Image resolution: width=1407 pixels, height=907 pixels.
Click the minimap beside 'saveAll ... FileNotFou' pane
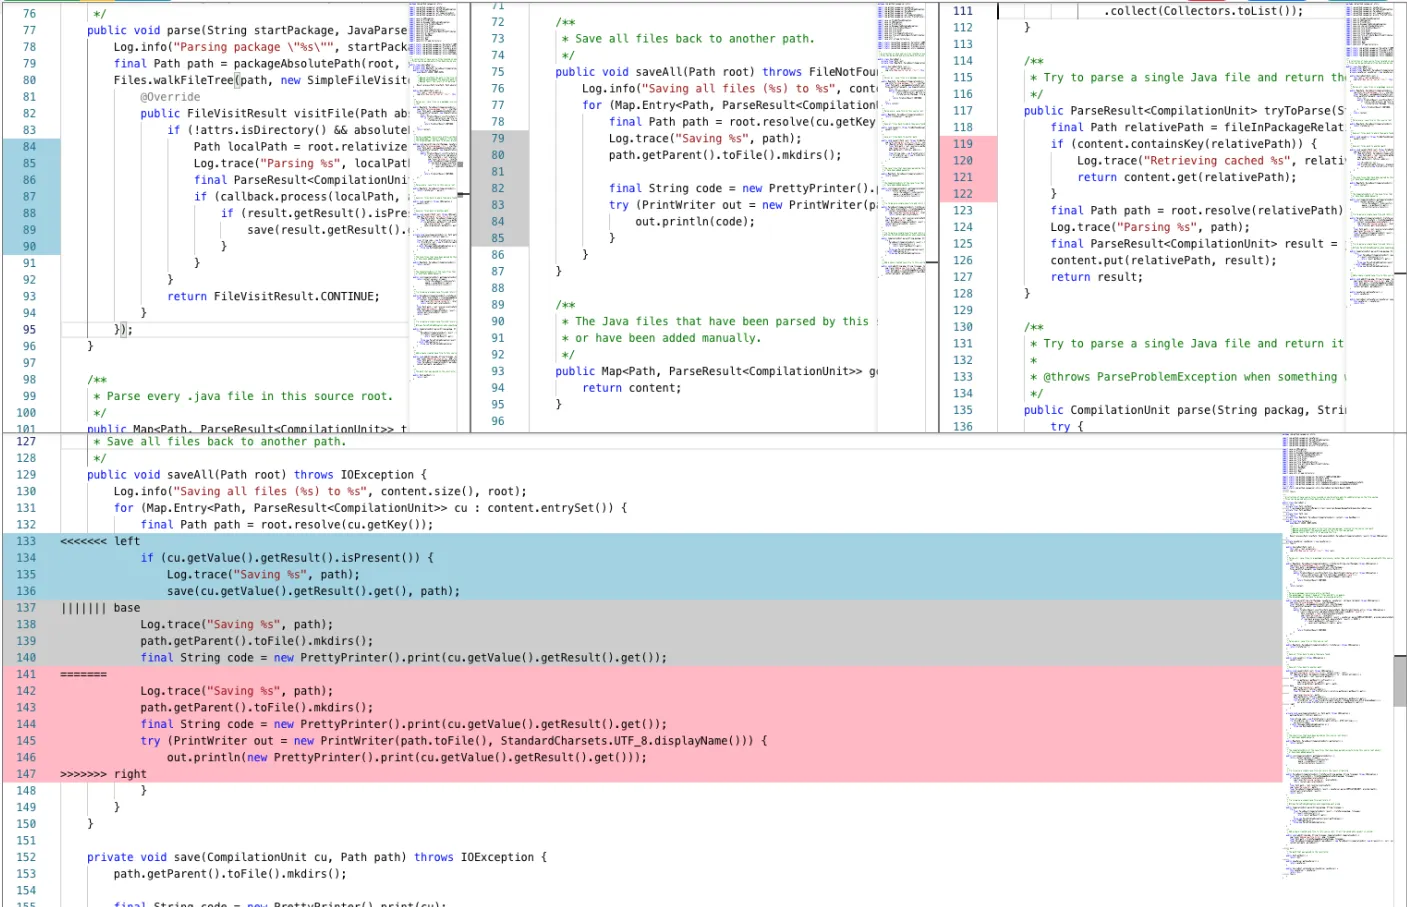click(901, 140)
